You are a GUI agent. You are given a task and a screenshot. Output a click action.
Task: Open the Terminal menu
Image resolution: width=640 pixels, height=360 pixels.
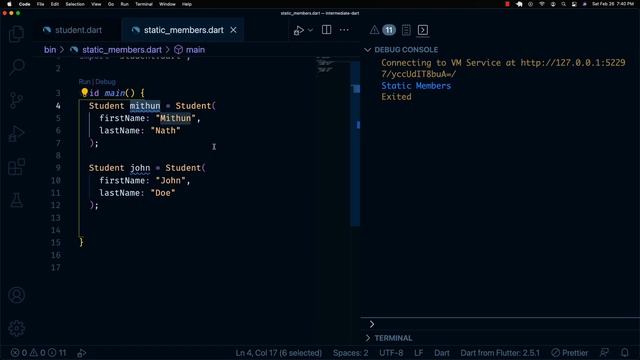(144, 4)
